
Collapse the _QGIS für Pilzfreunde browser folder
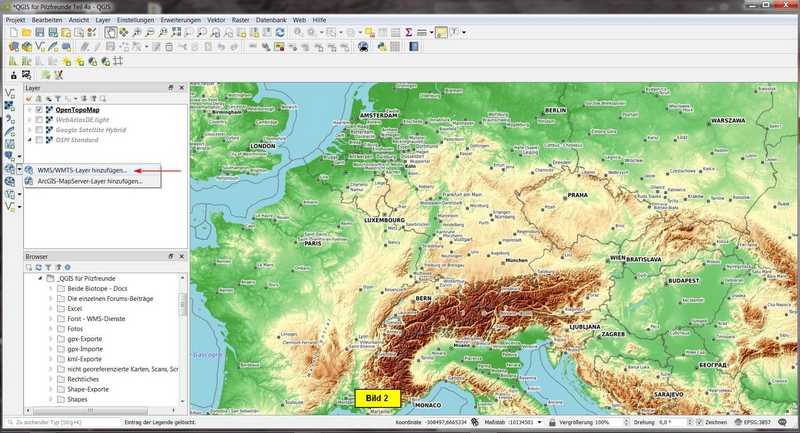coord(40,278)
